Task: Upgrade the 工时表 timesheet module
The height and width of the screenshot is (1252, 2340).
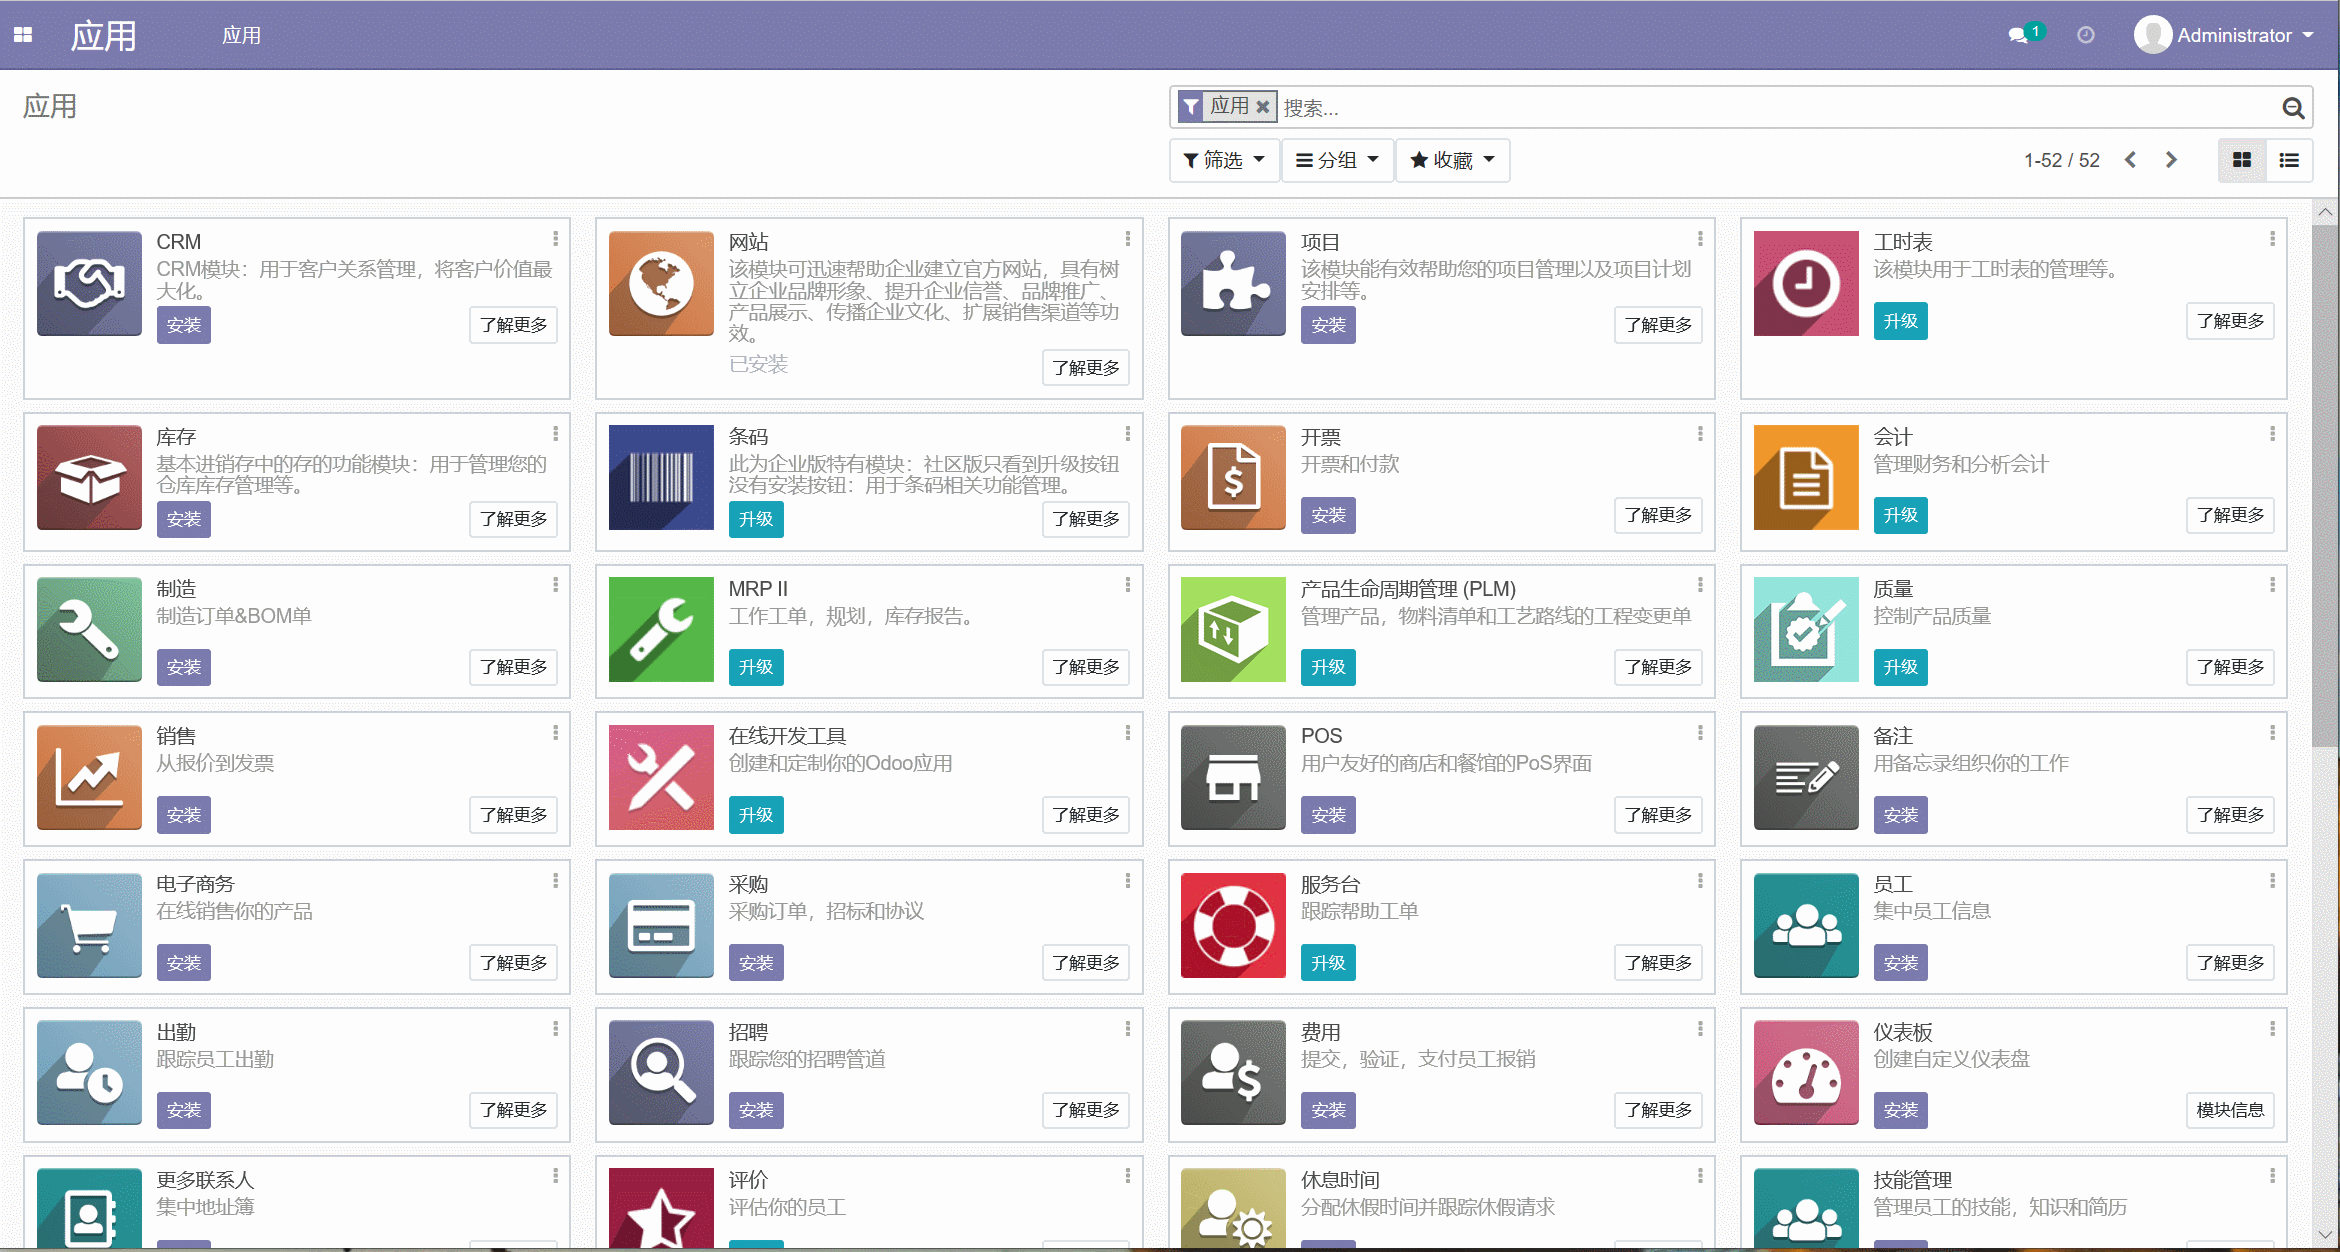Action: 1900,321
